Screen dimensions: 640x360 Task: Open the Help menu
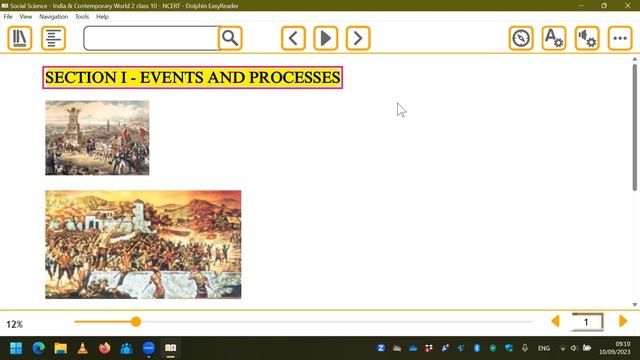tap(102, 17)
